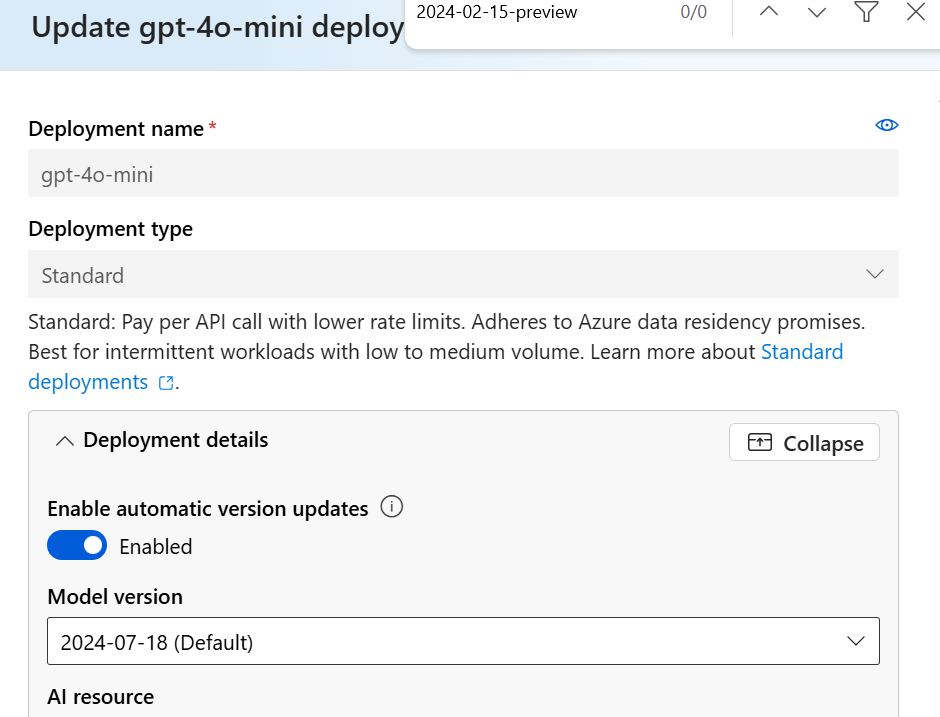Click the icon inside the Collapse button
The height and width of the screenshot is (717, 940).
tap(760, 443)
